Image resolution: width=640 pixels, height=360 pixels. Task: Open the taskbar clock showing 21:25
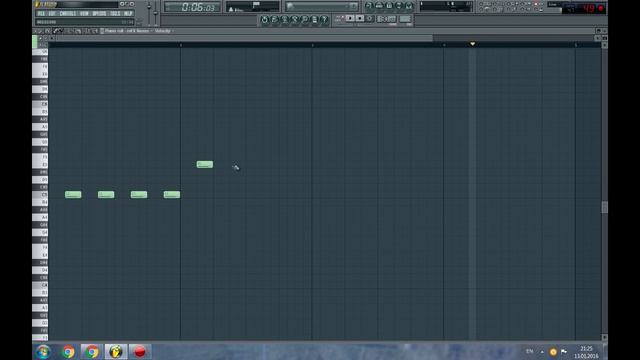(x=586, y=352)
